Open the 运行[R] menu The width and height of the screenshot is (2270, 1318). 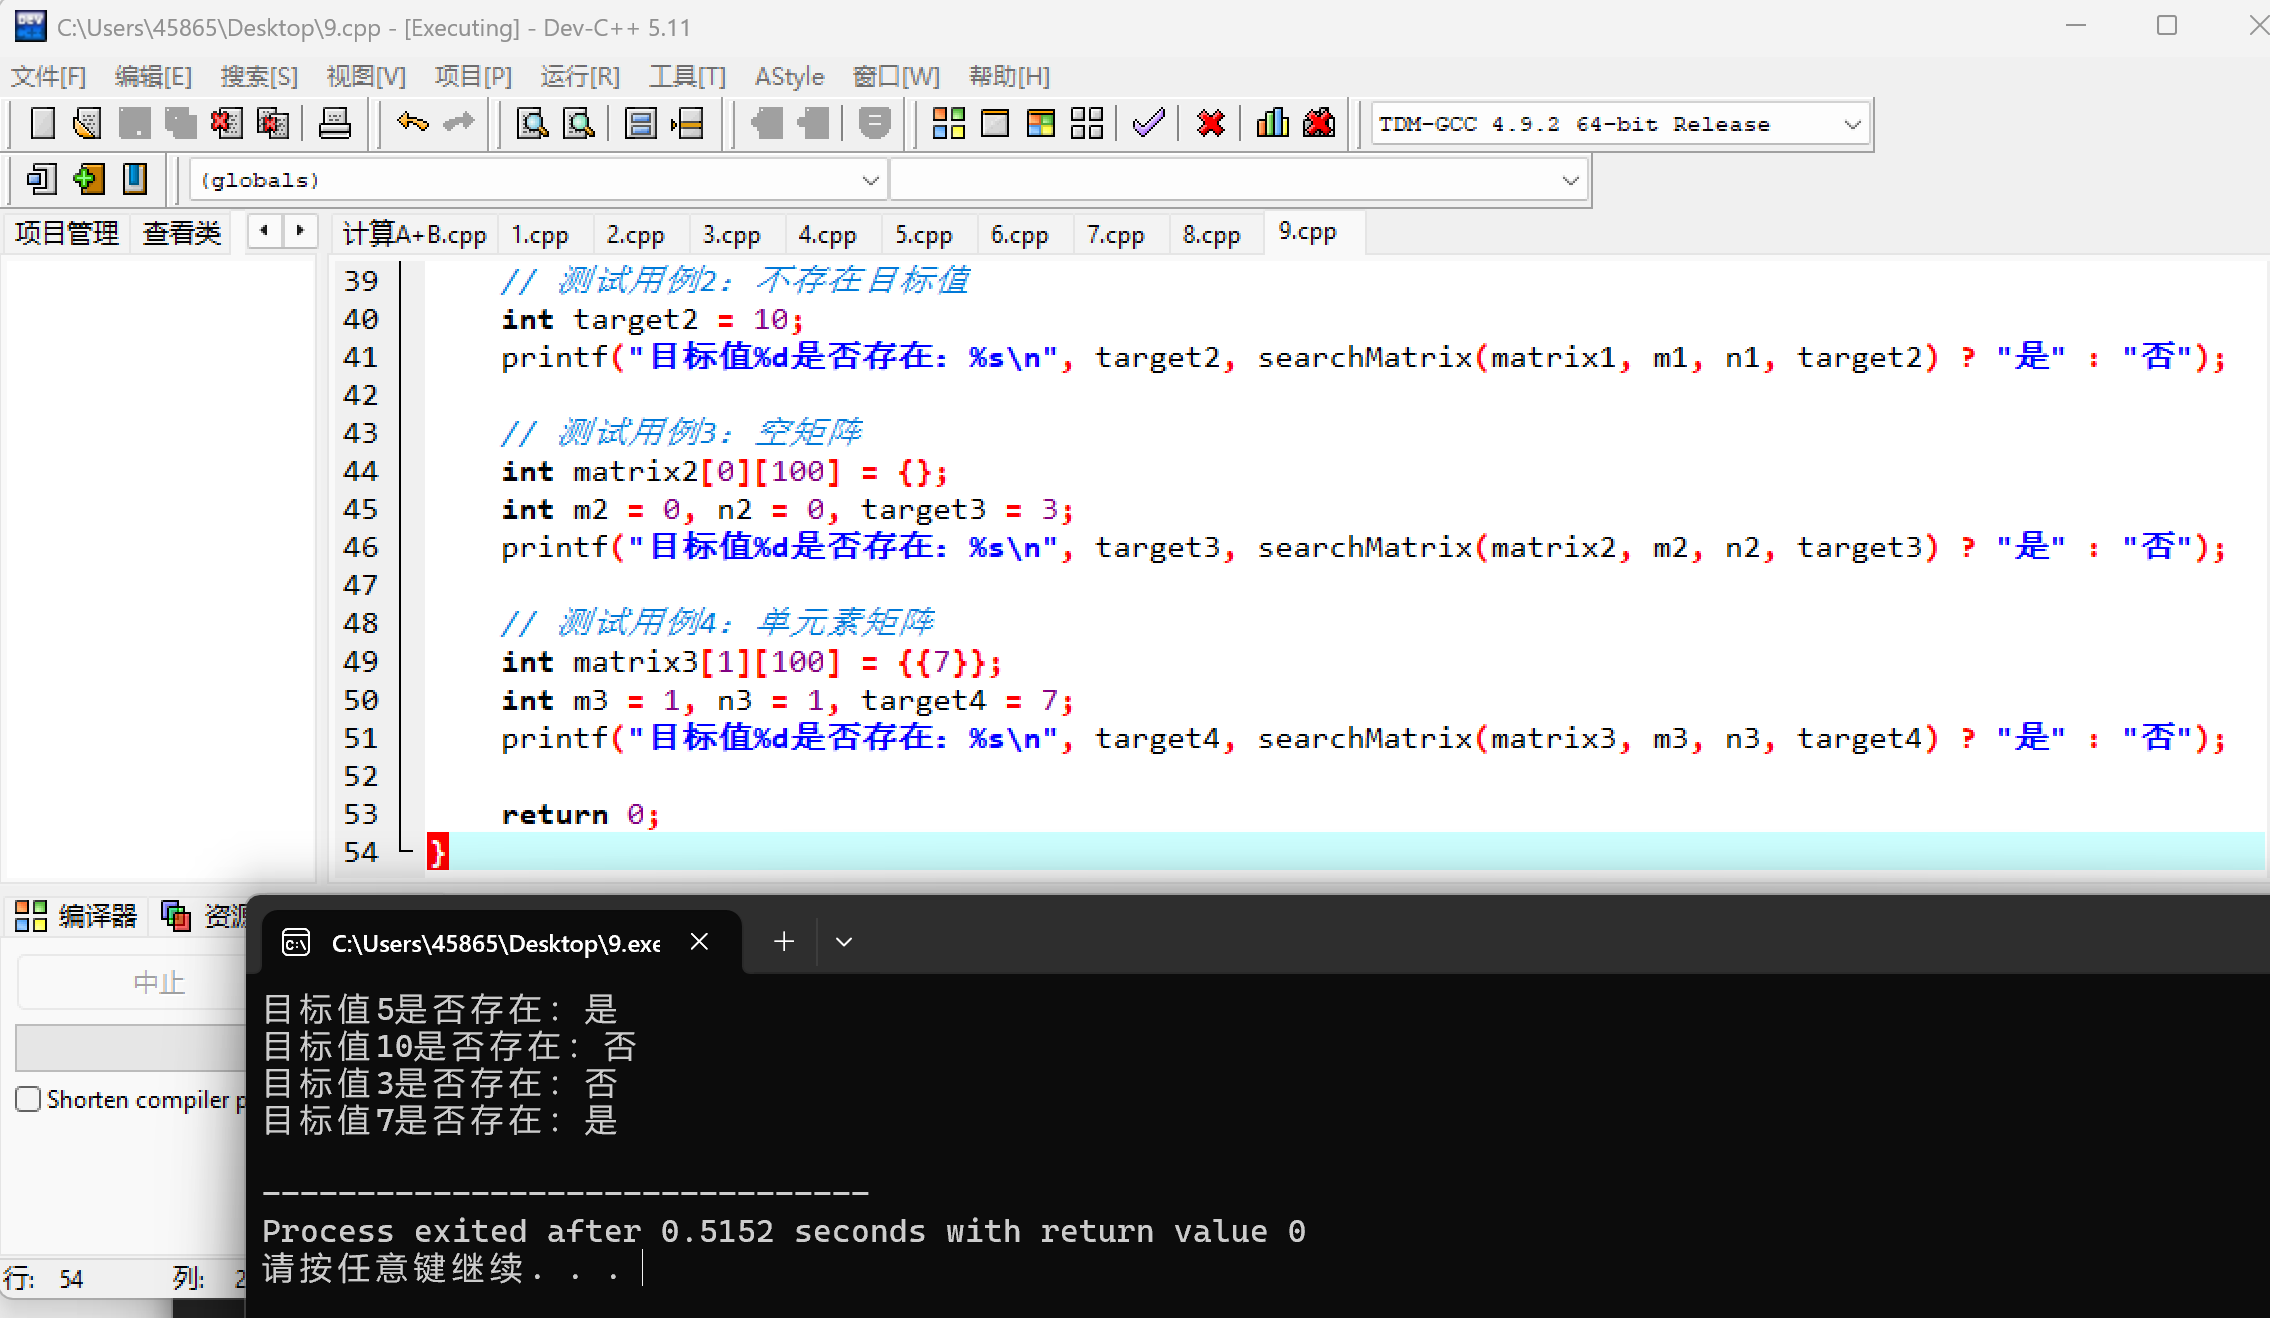coord(580,77)
